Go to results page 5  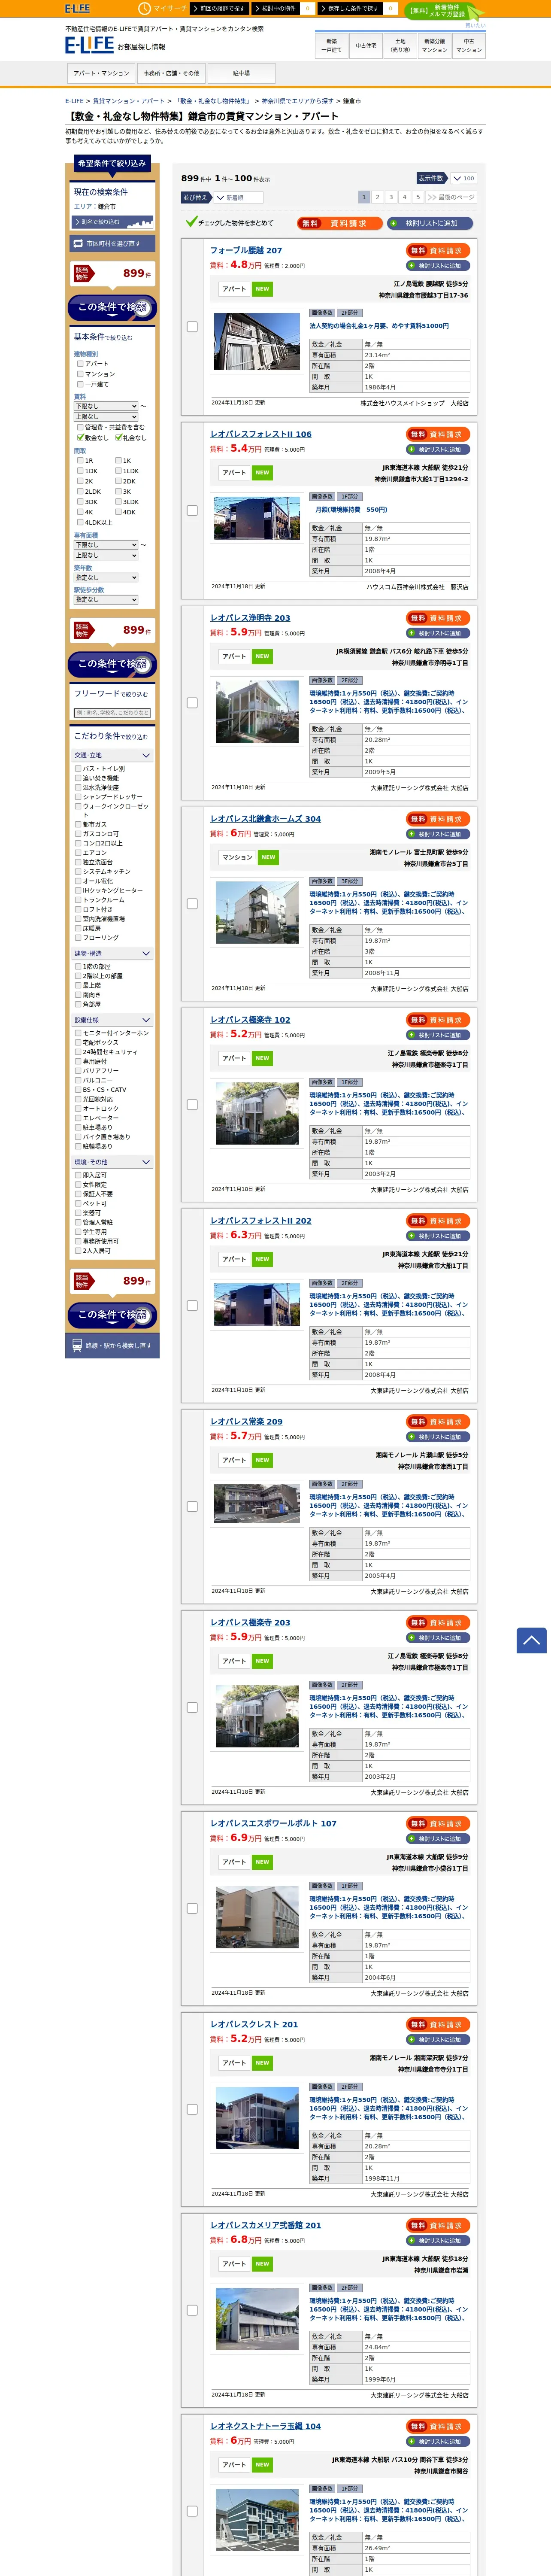click(x=418, y=197)
